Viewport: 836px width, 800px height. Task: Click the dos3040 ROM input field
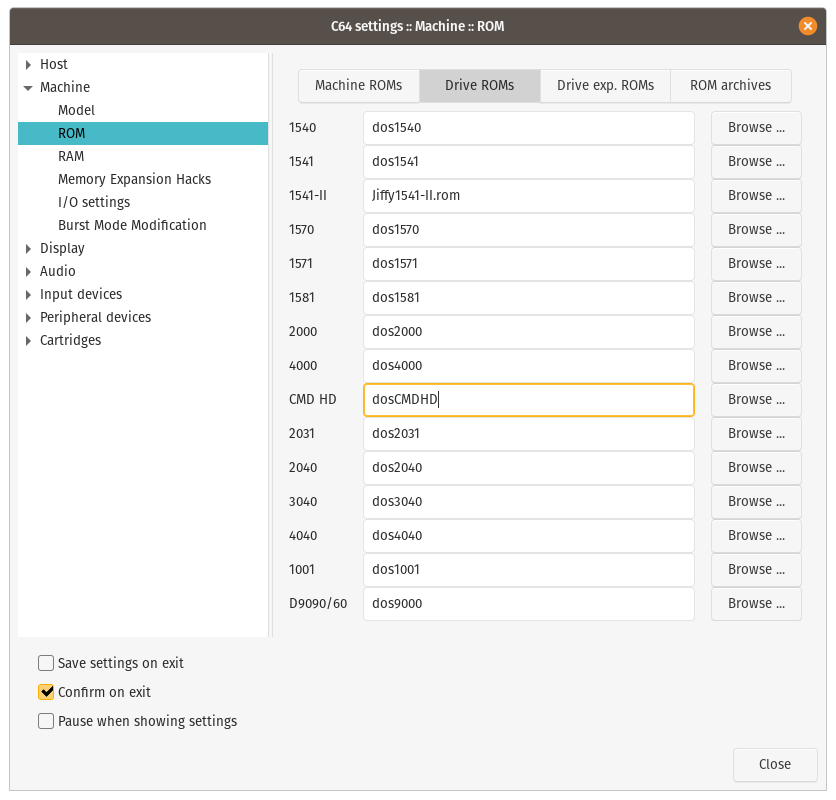pyautogui.click(x=529, y=501)
